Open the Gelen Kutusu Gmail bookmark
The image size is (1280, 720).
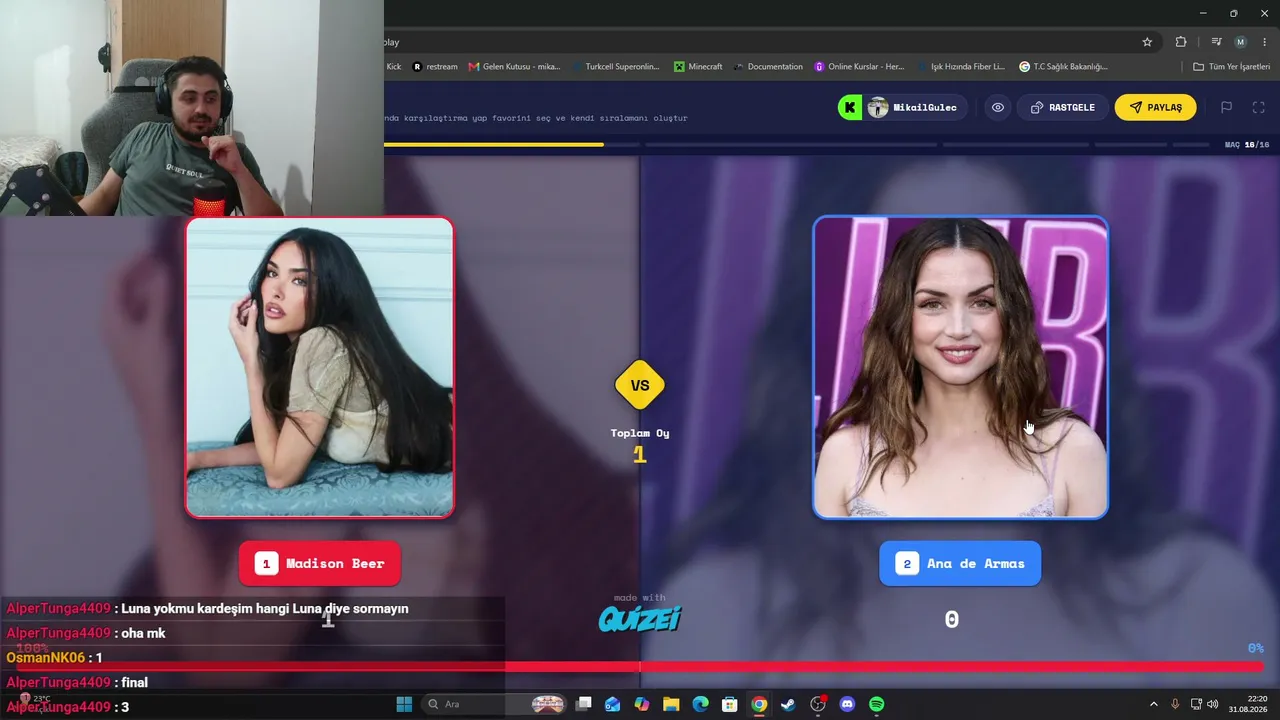[x=514, y=67]
